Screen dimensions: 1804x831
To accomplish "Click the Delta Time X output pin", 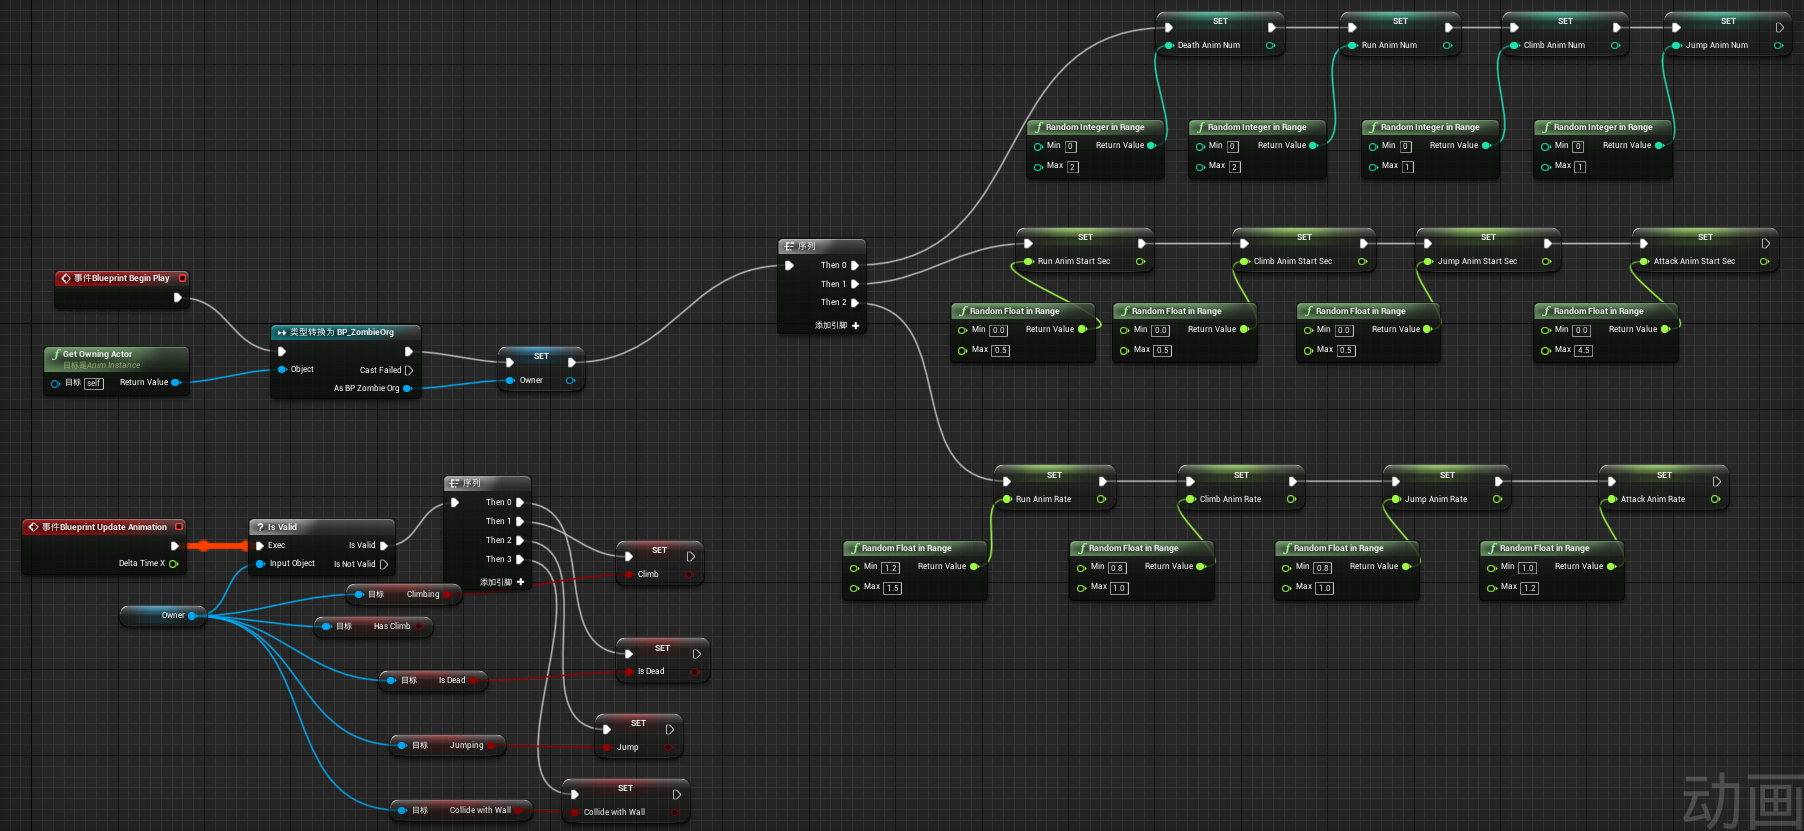I will [173, 564].
